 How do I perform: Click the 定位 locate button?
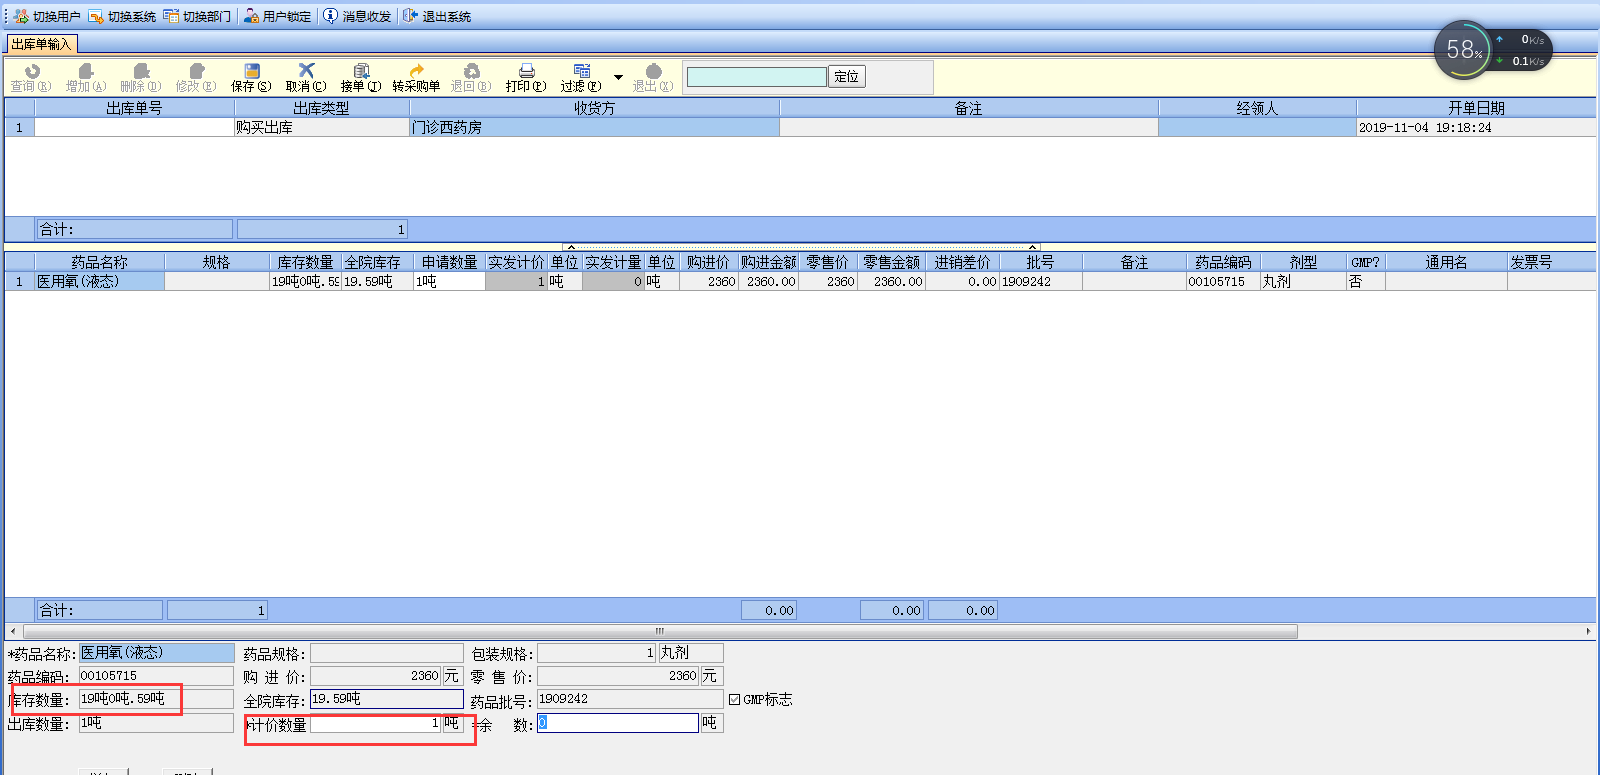846,76
